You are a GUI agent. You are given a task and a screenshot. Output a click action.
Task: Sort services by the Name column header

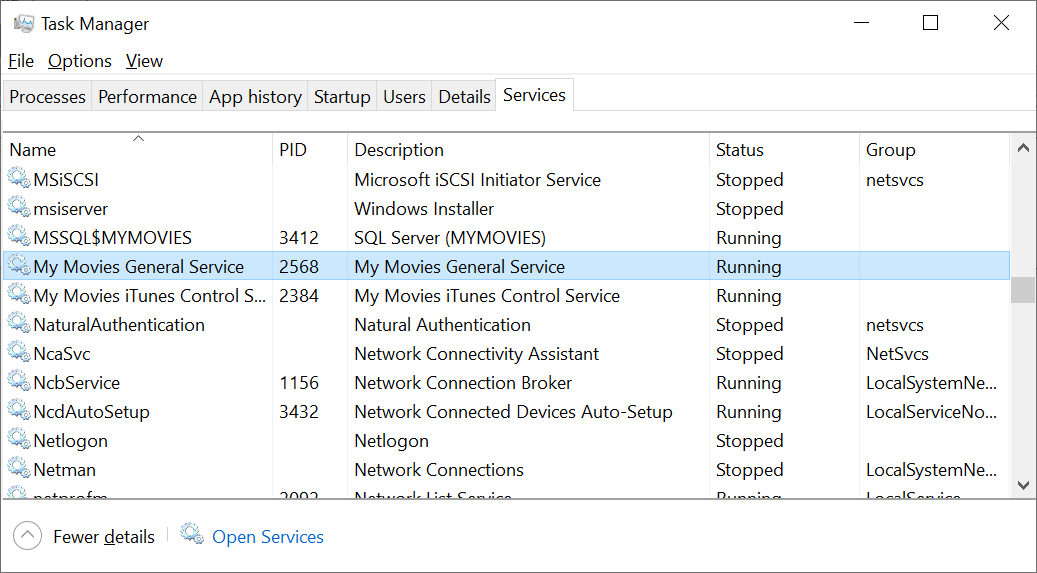[138, 150]
